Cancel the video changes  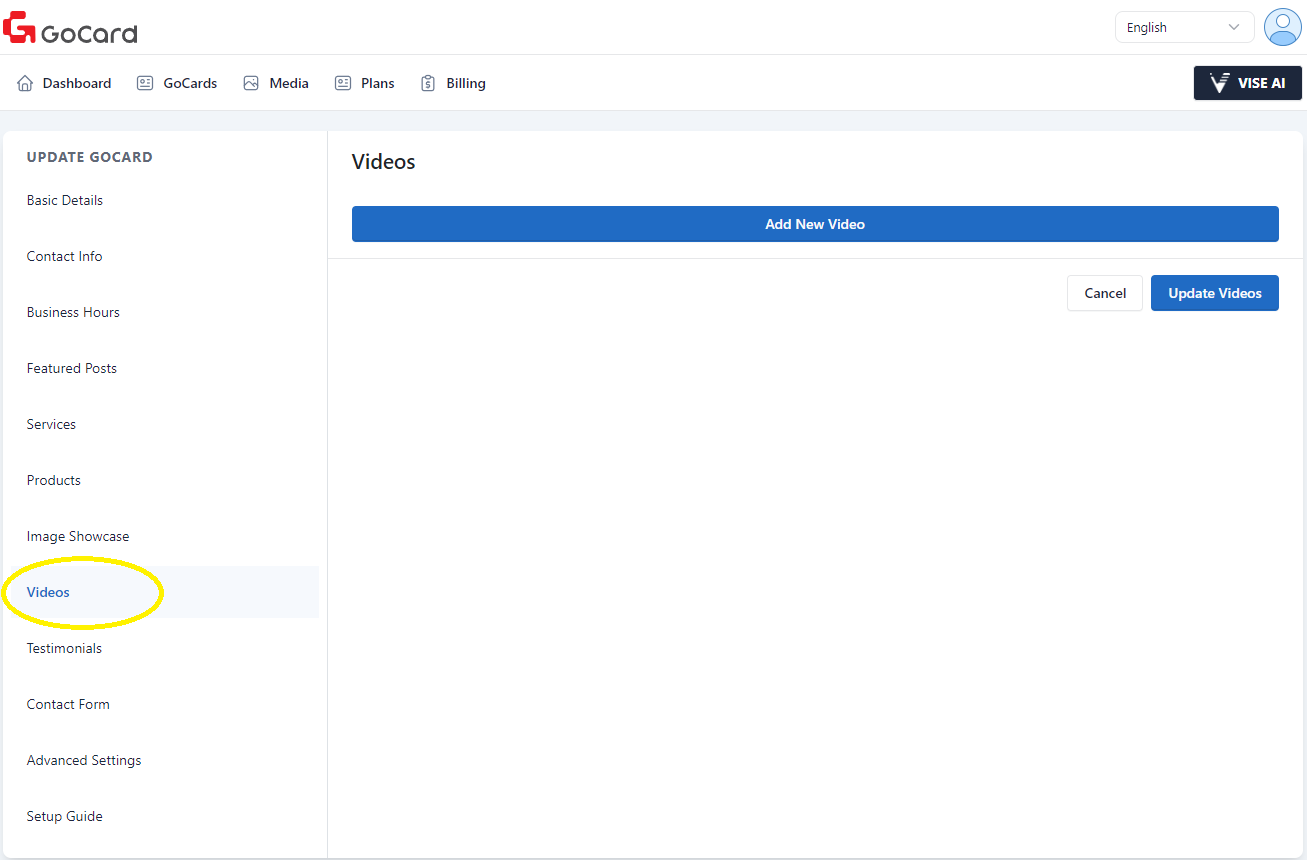[x=1104, y=293]
